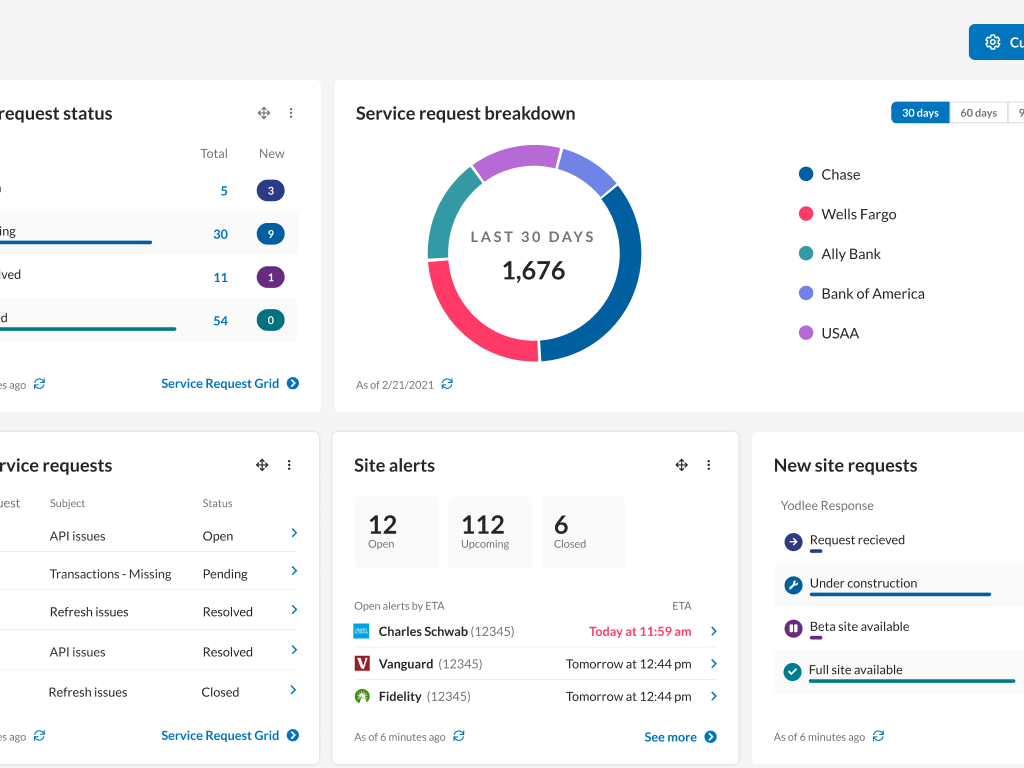This screenshot has width=1024, height=768.
Task: Expand the first API issues Open row
Action: 294,533
